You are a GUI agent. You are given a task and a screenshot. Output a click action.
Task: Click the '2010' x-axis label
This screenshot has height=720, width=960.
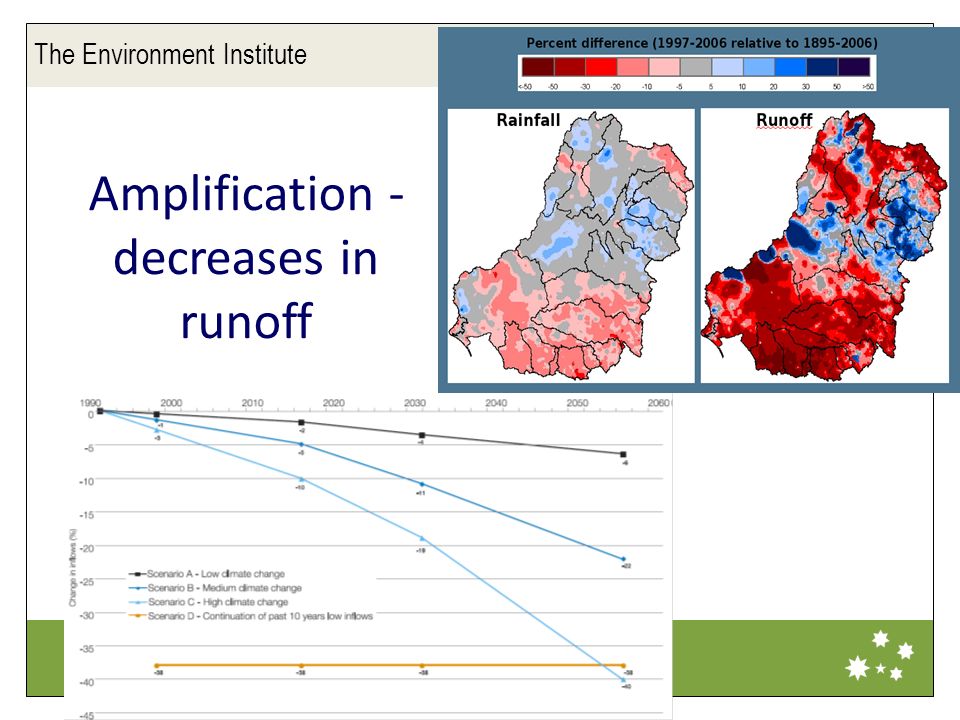pos(252,403)
